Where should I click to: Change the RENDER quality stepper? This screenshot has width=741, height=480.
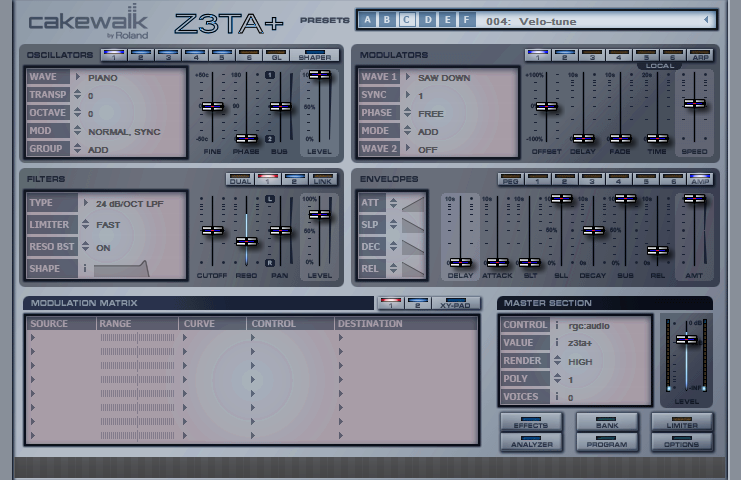(558, 360)
